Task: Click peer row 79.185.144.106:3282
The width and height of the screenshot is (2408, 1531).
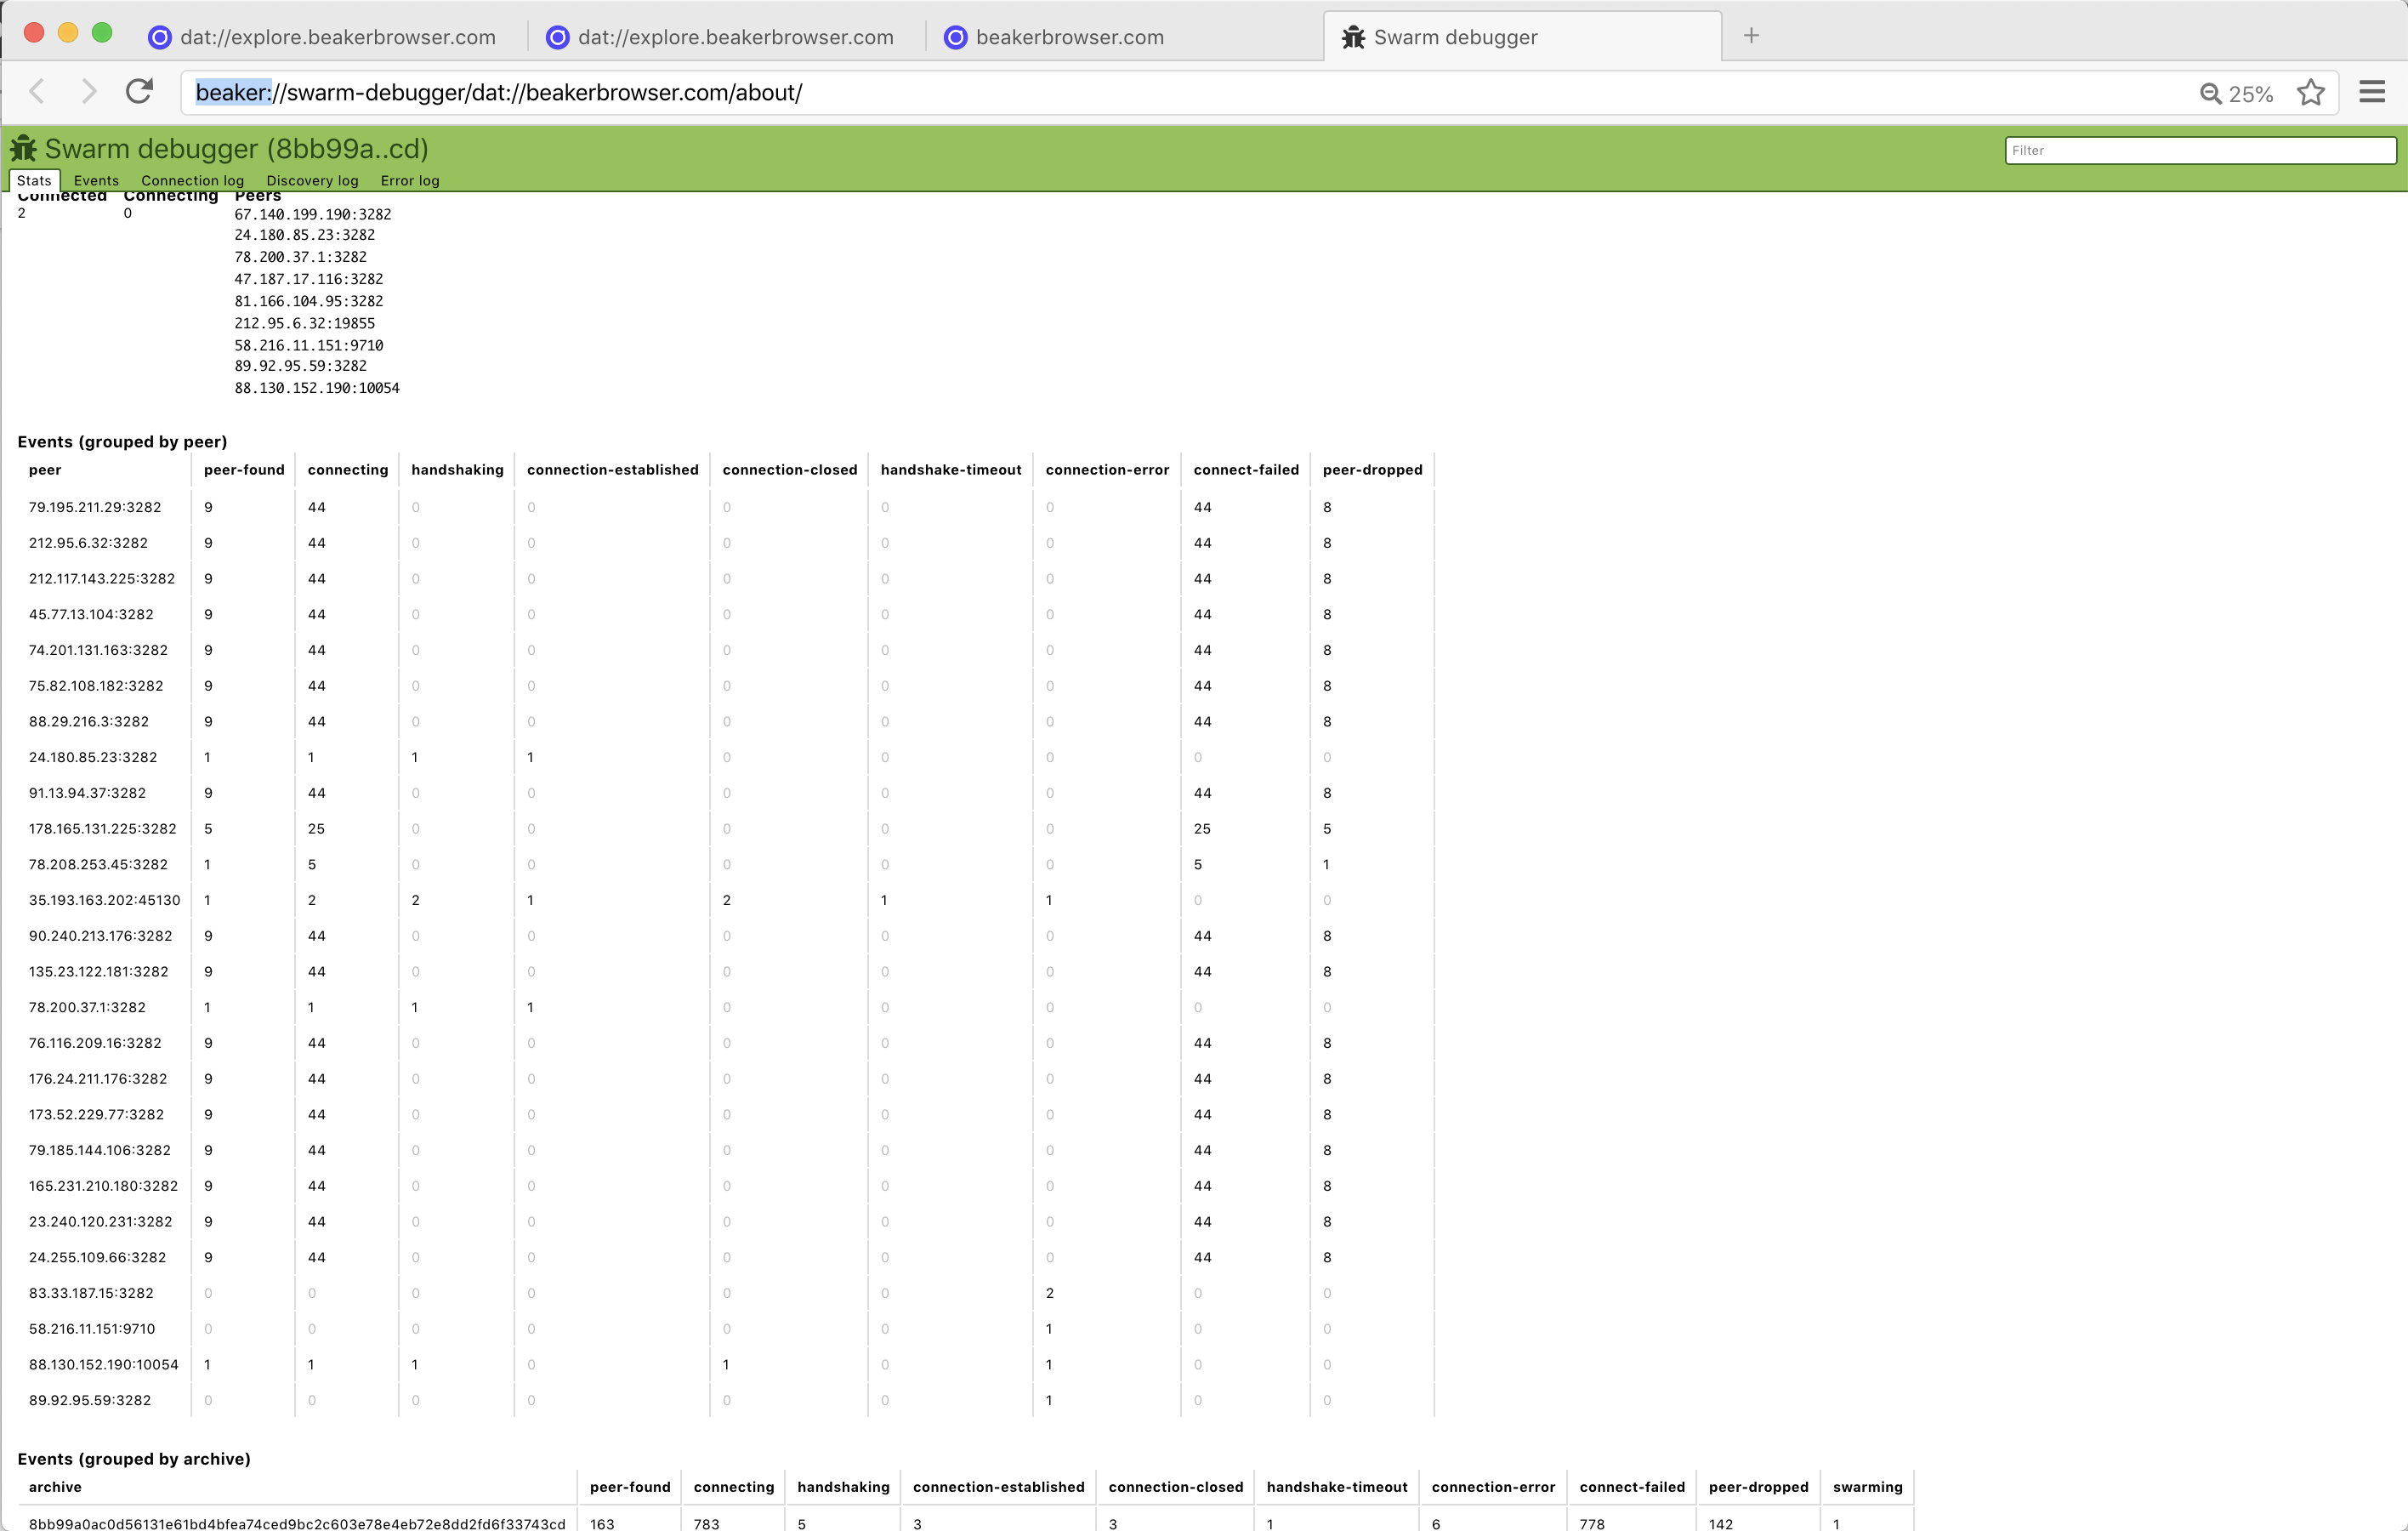Action: click(x=725, y=1150)
